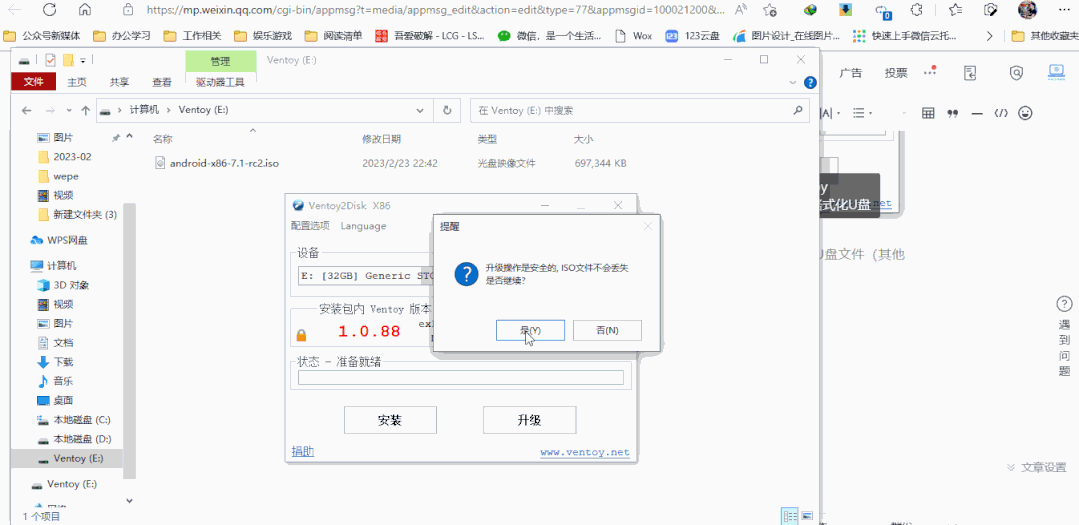This screenshot has height=525, width=1079.
Task: Expand the Explorer ribbon with the chevron
Action: 791,83
